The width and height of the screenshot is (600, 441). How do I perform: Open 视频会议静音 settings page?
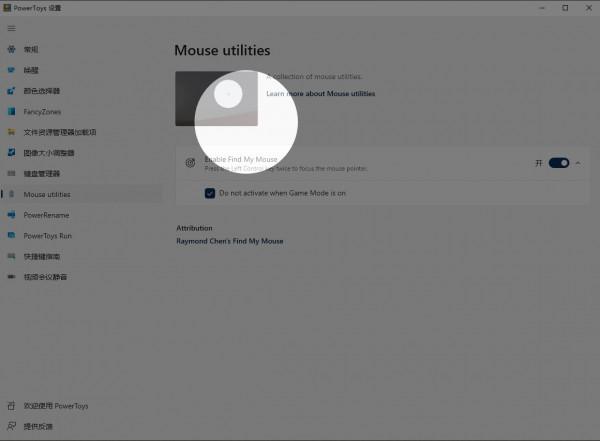[45, 277]
